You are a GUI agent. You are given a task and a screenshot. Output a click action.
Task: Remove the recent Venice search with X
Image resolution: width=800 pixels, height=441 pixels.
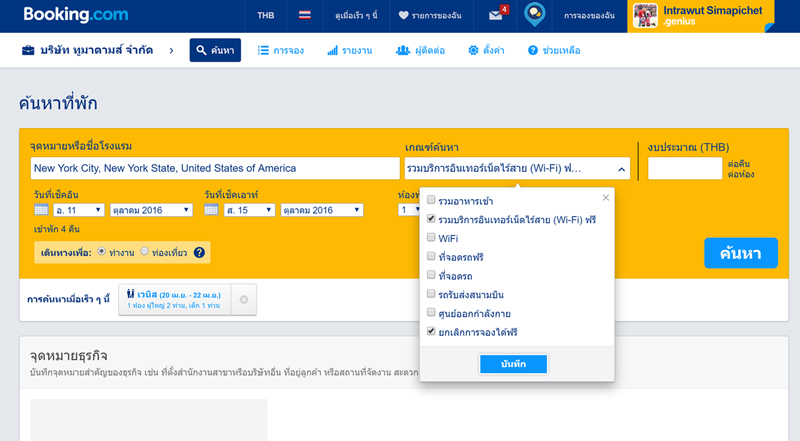tap(244, 299)
